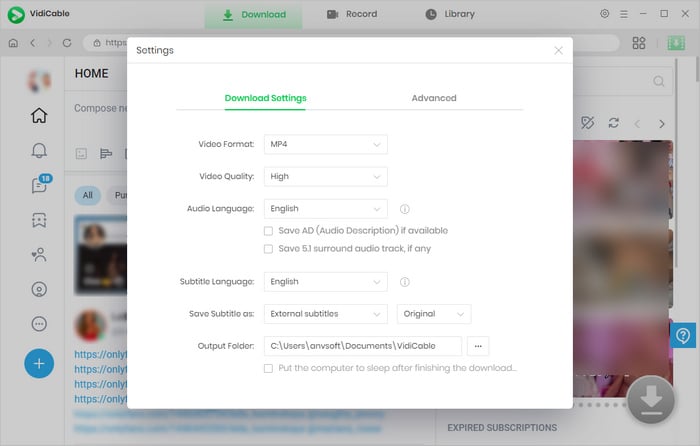
Task: Click the first https://only link in post
Action: pyautogui.click(x=100, y=354)
